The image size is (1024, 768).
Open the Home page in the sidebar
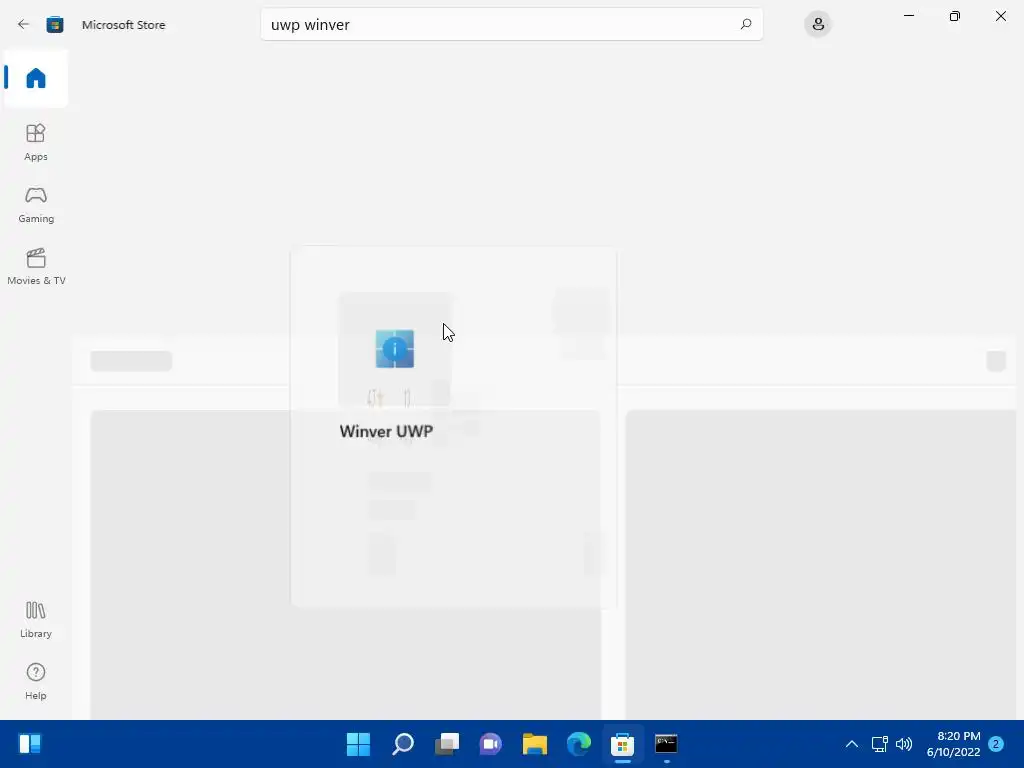pyautogui.click(x=36, y=78)
